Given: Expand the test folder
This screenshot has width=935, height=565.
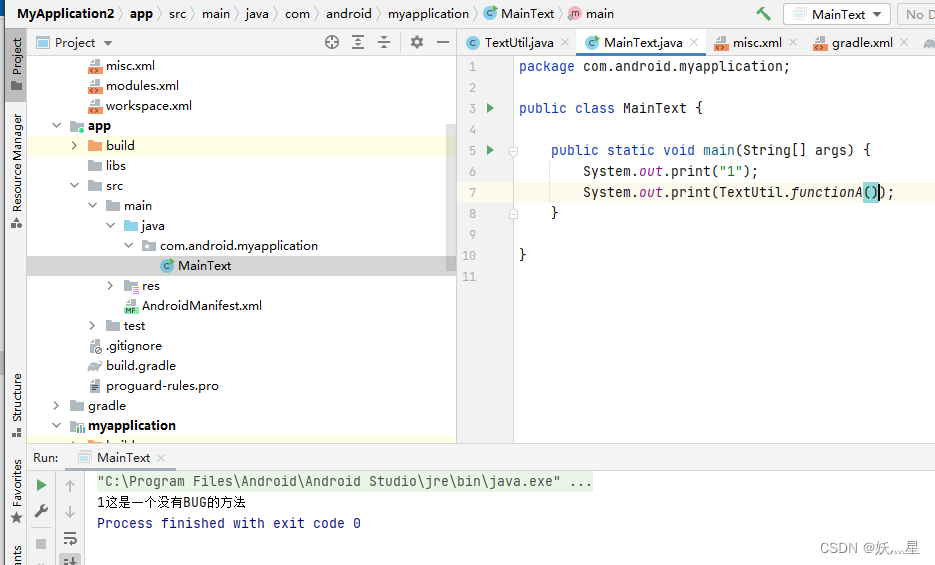Looking at the screenshot, I should [x=92, y=325].
